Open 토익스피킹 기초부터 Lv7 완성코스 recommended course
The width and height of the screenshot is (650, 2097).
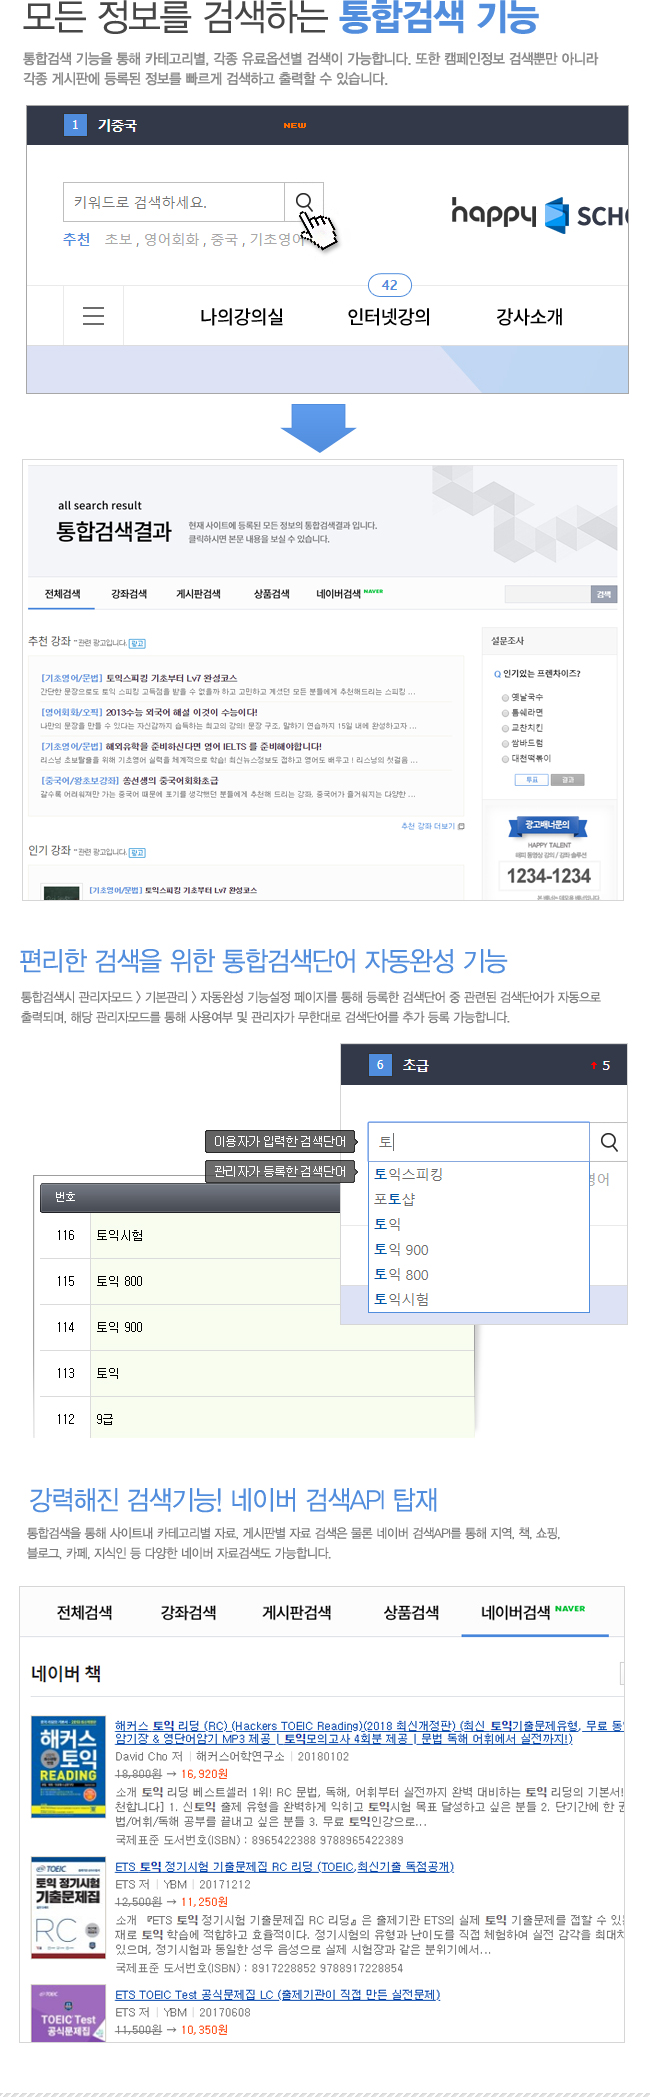coord(139,677)
